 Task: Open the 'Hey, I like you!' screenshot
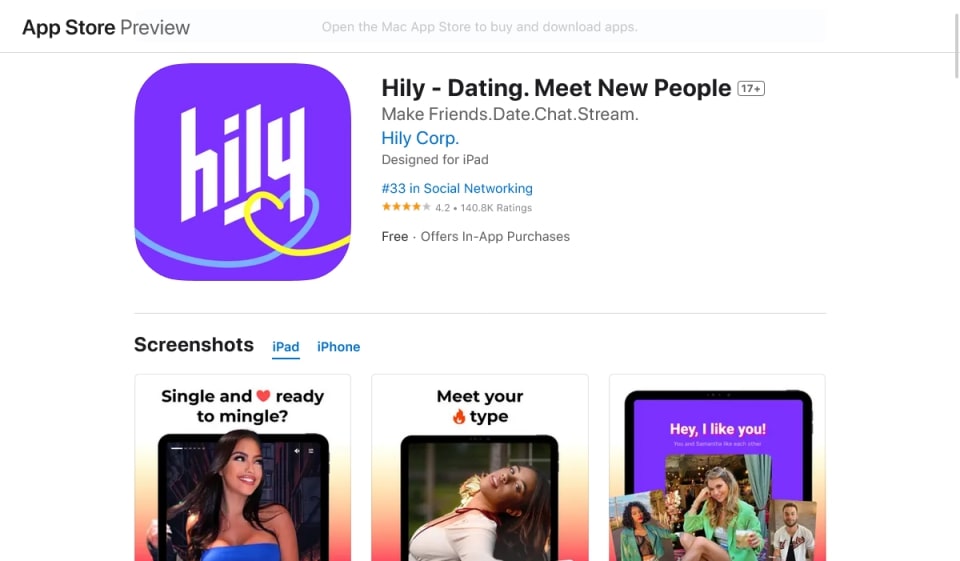pos(717,468)
